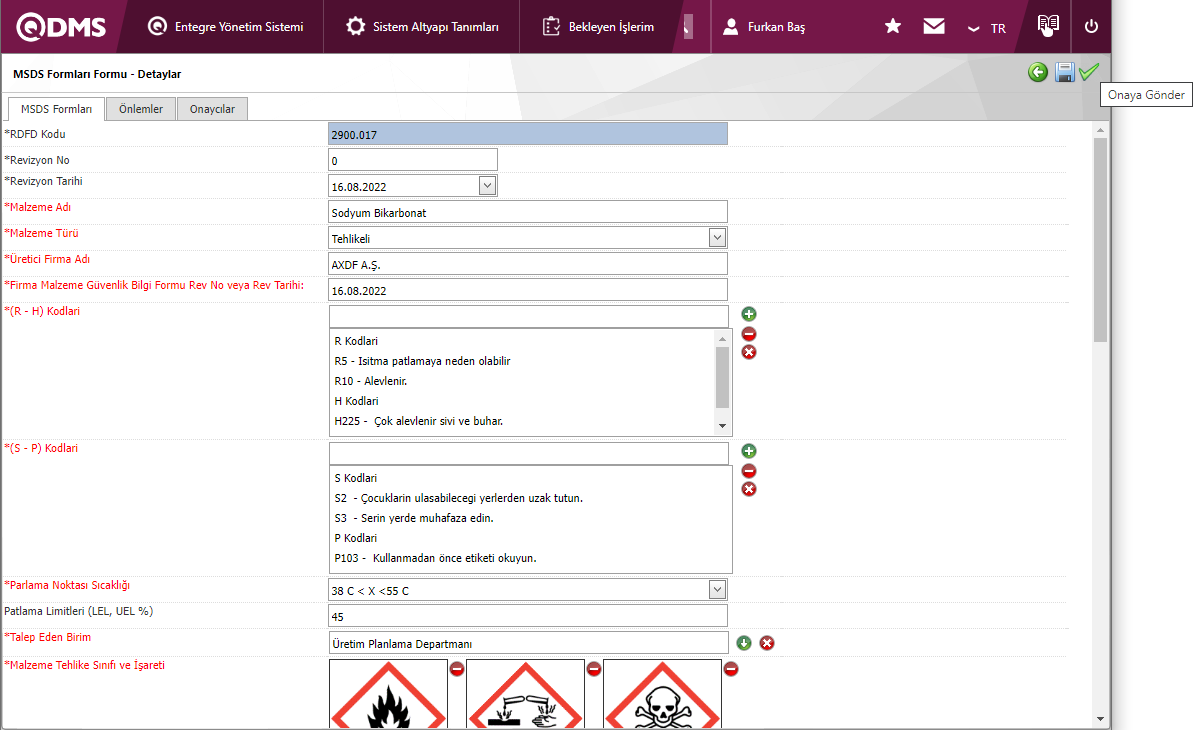Click the green plus next to R-H Kodları
Screen dimensions: 1195x730
(749, 314)
